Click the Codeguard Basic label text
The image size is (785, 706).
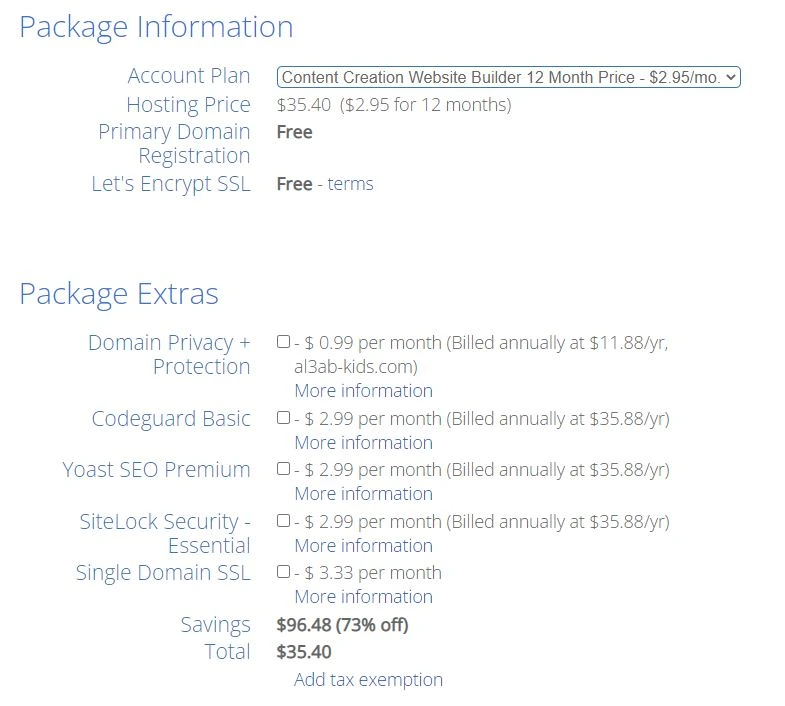tap(171, 418)
